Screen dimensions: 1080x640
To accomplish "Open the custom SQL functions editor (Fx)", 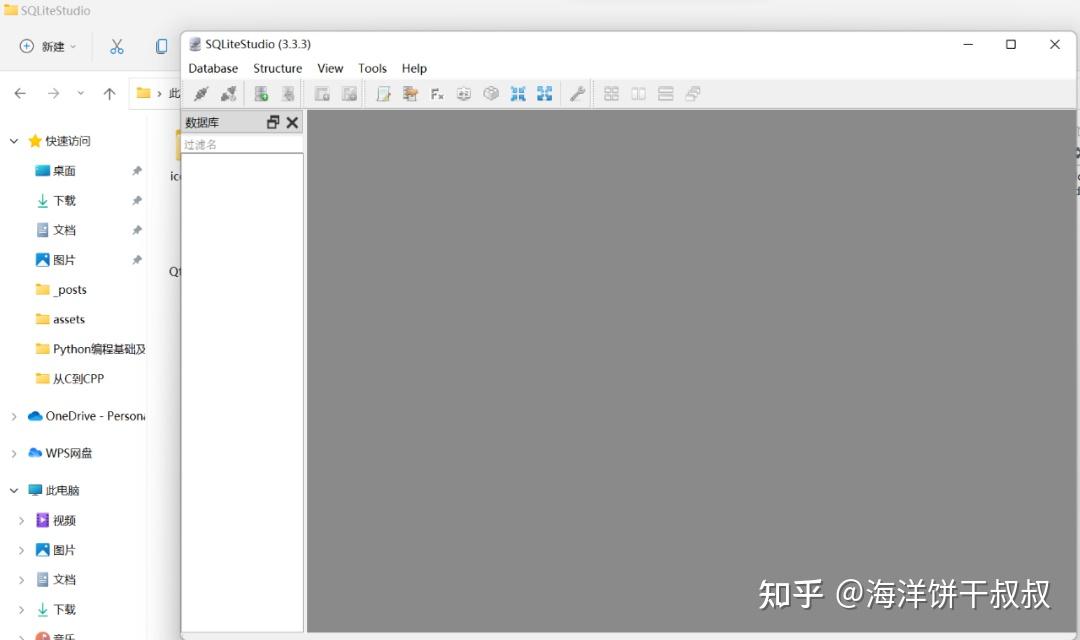I will pyautogui.click(x=435, y=93).
